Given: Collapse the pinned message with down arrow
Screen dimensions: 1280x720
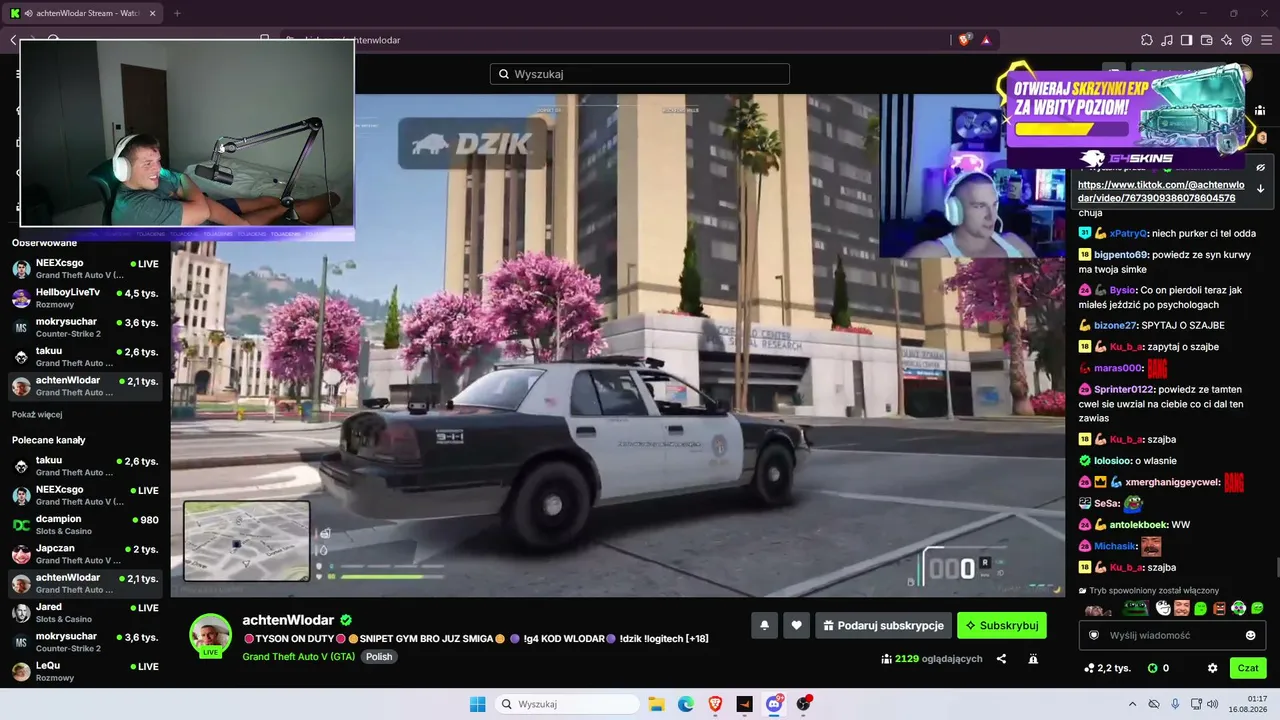Looking at the screenshot, I should [x=1261, y=189].
